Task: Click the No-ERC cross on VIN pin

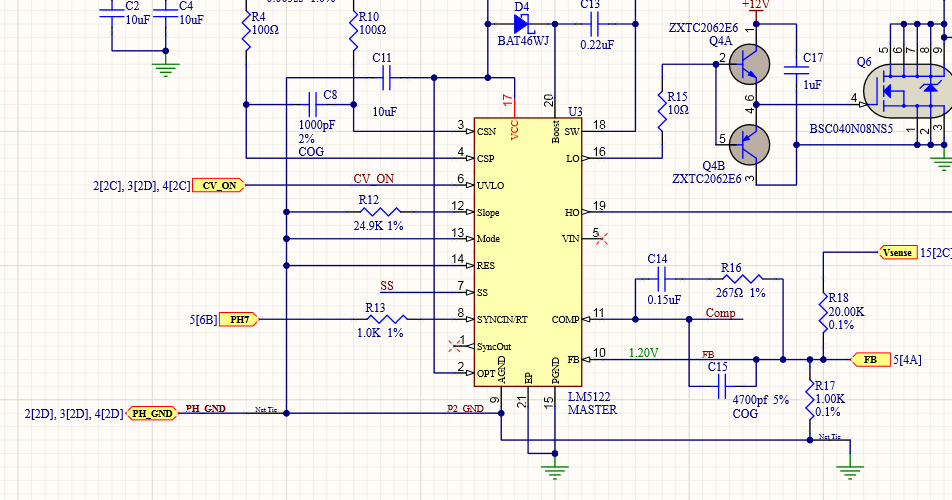Action: tap(602, 238)
